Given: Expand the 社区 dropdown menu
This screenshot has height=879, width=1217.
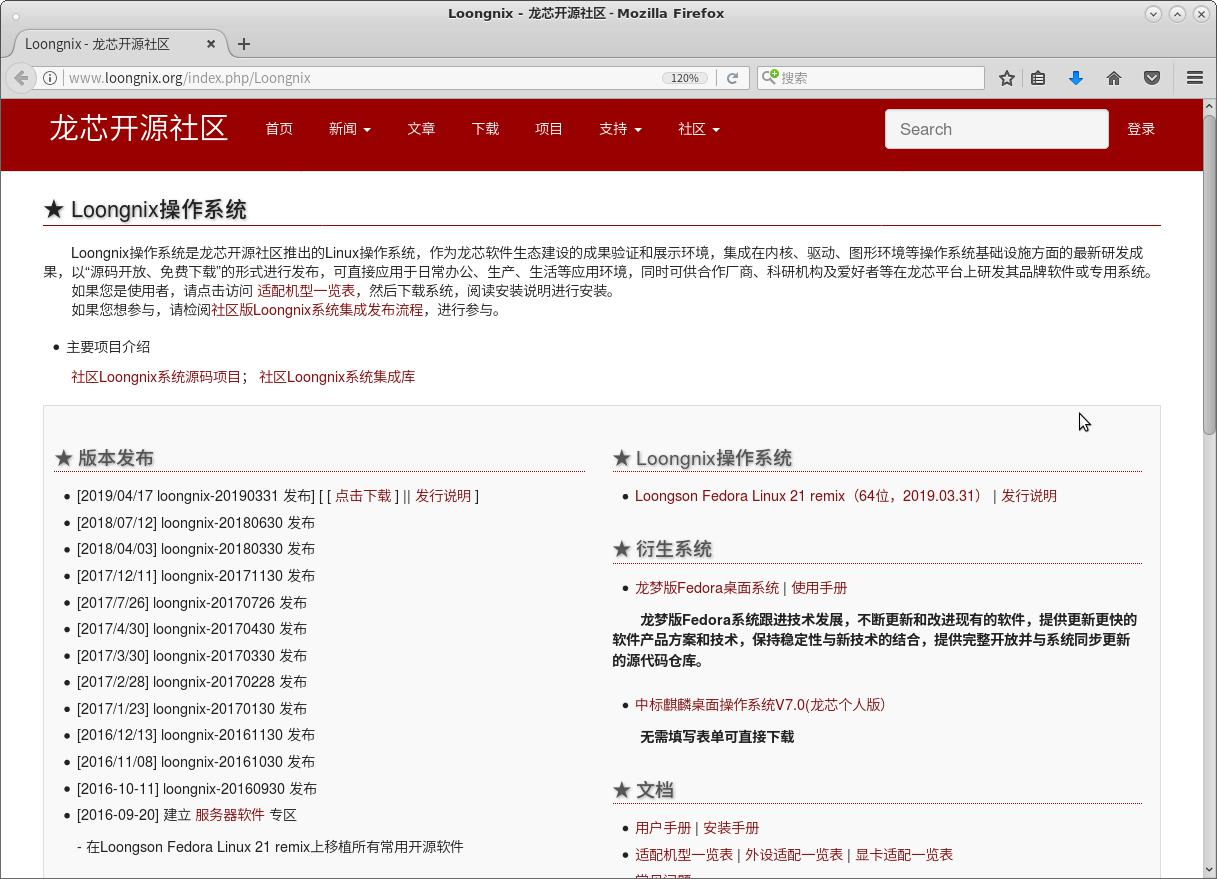Looking at the screenshot, I should [699, 129].
